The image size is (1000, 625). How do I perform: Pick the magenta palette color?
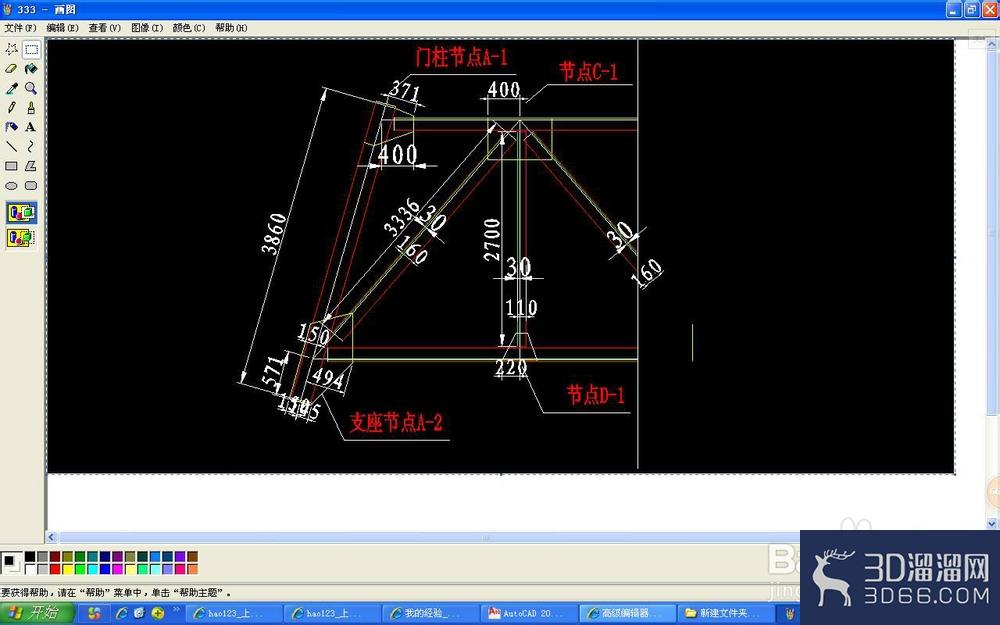[117, 569]
